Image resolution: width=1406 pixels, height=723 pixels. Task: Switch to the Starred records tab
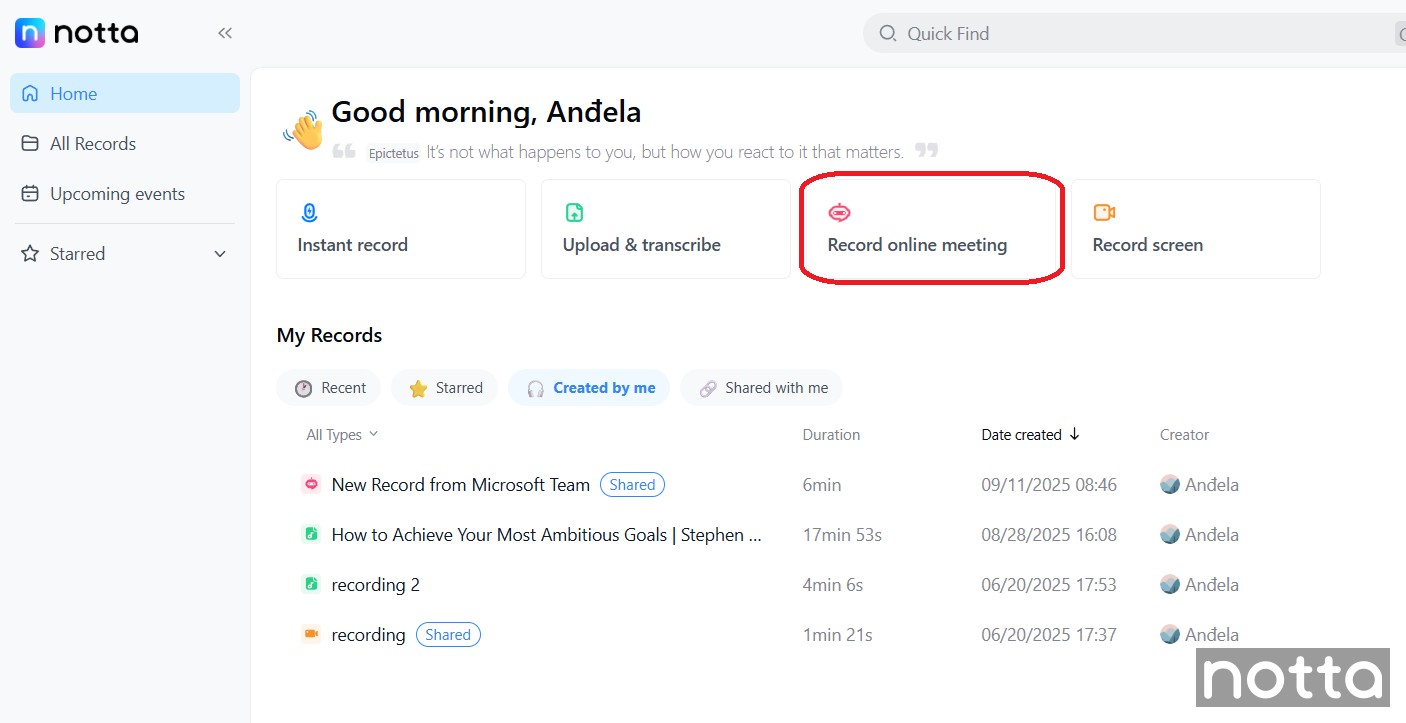point(445,388)
